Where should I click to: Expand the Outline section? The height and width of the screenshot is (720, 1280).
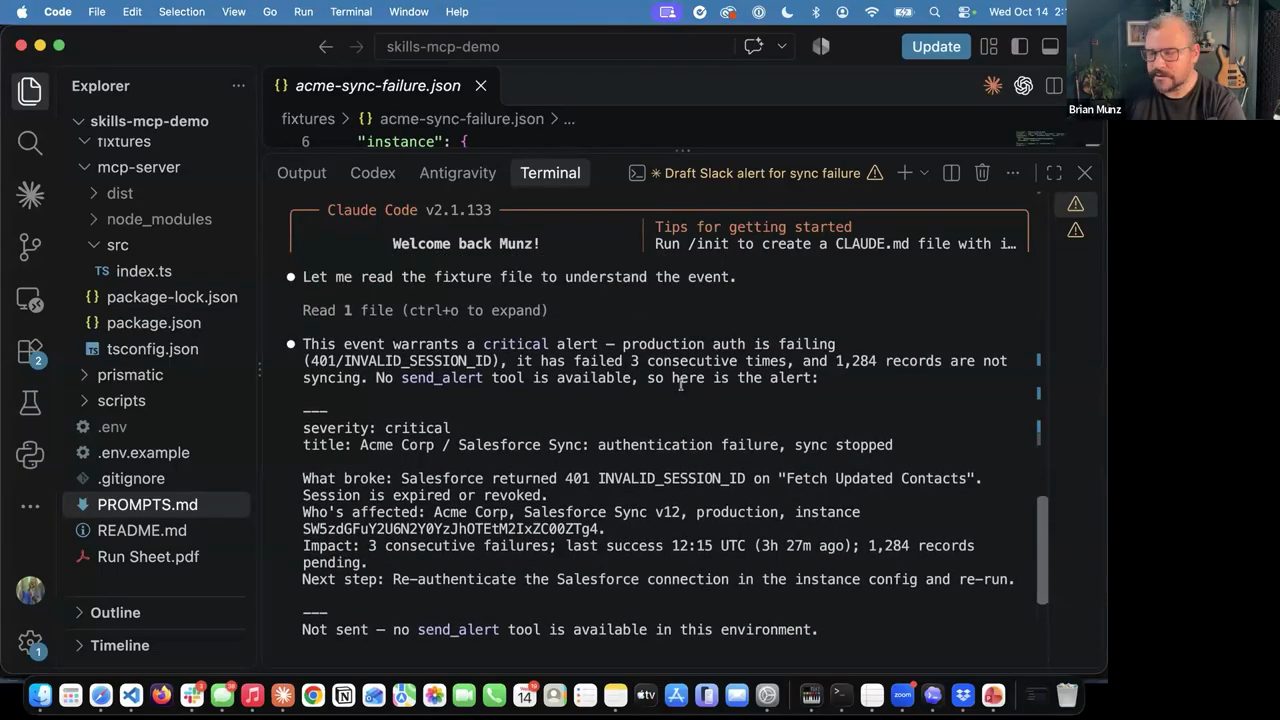pos(115,612)
